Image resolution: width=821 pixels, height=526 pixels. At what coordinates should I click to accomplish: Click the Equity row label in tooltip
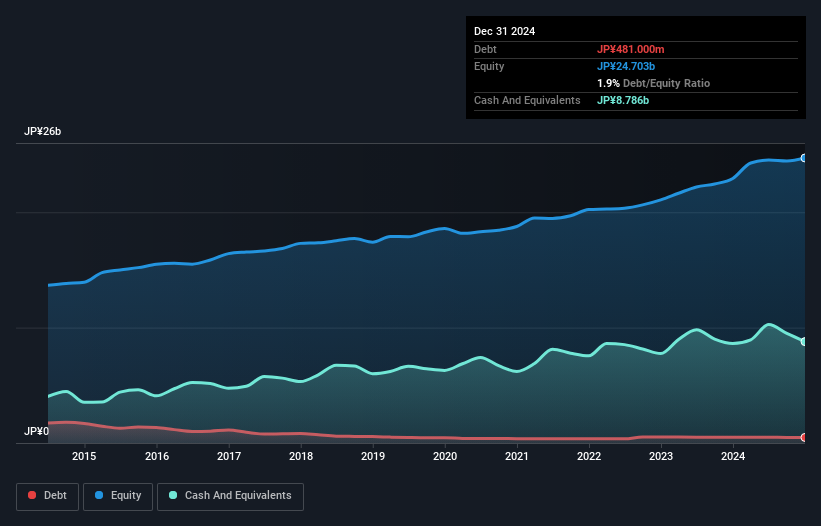489,66
